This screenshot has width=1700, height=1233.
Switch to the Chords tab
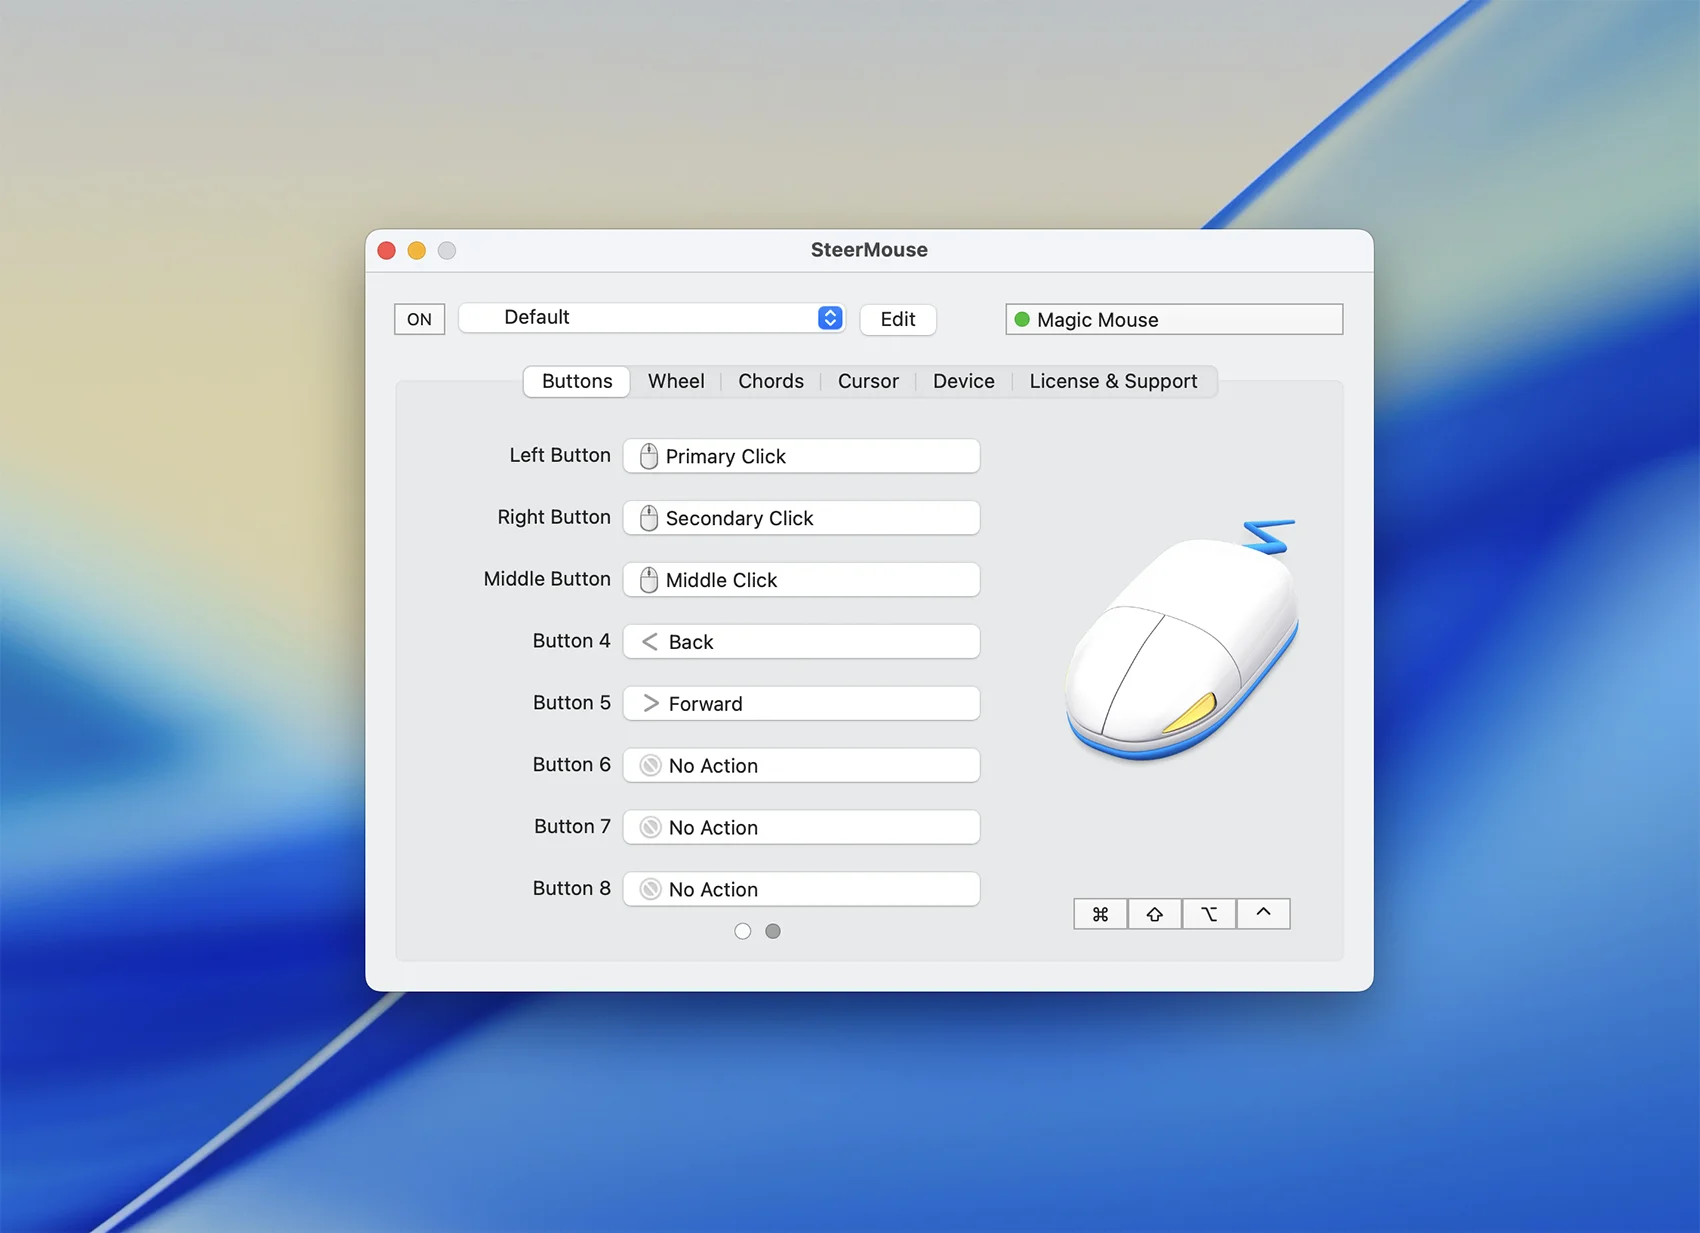771,381
